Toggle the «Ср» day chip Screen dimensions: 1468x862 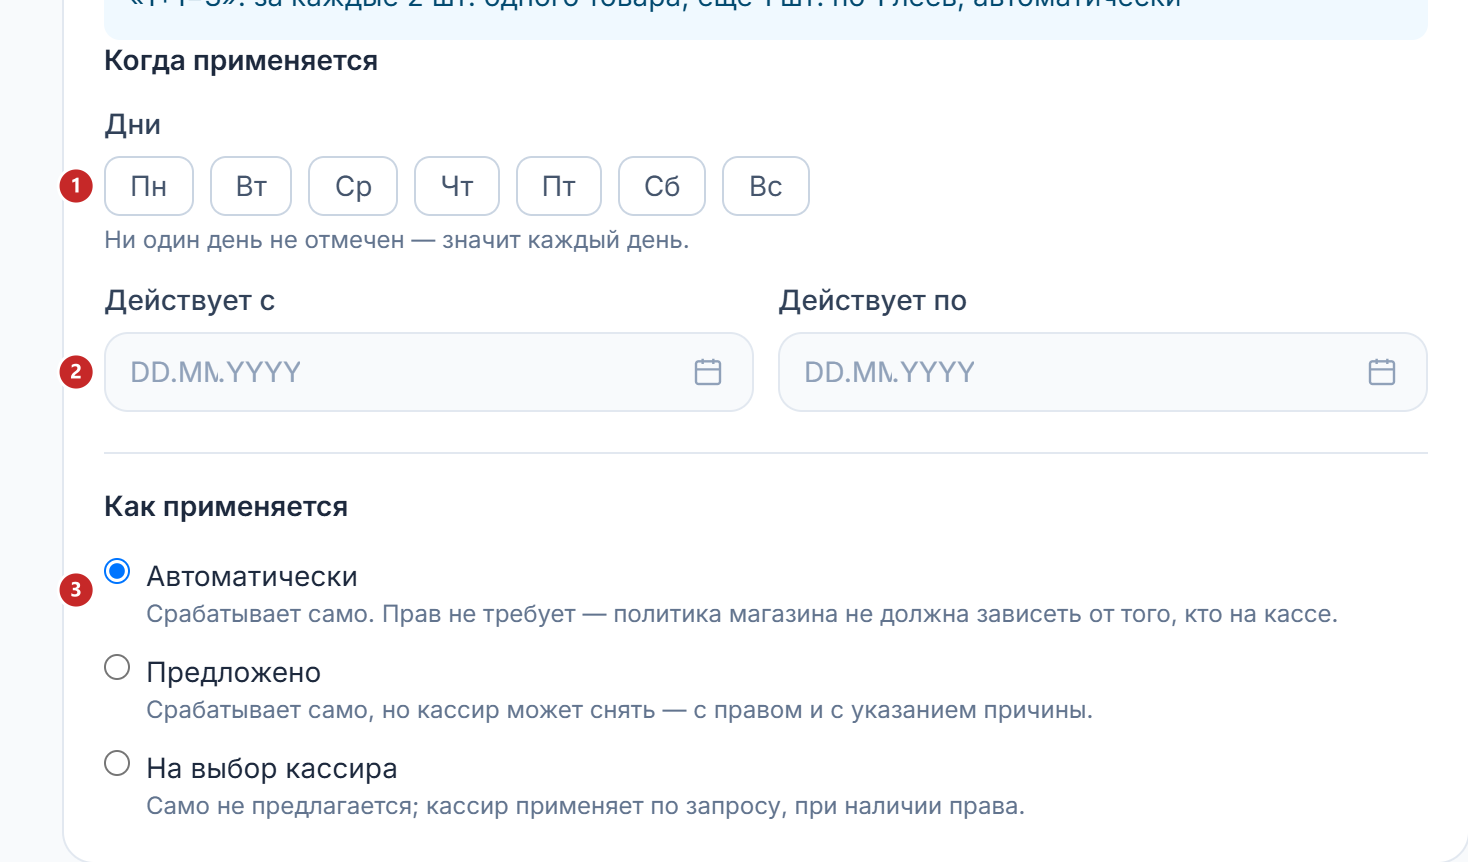[x=353, y=186]
